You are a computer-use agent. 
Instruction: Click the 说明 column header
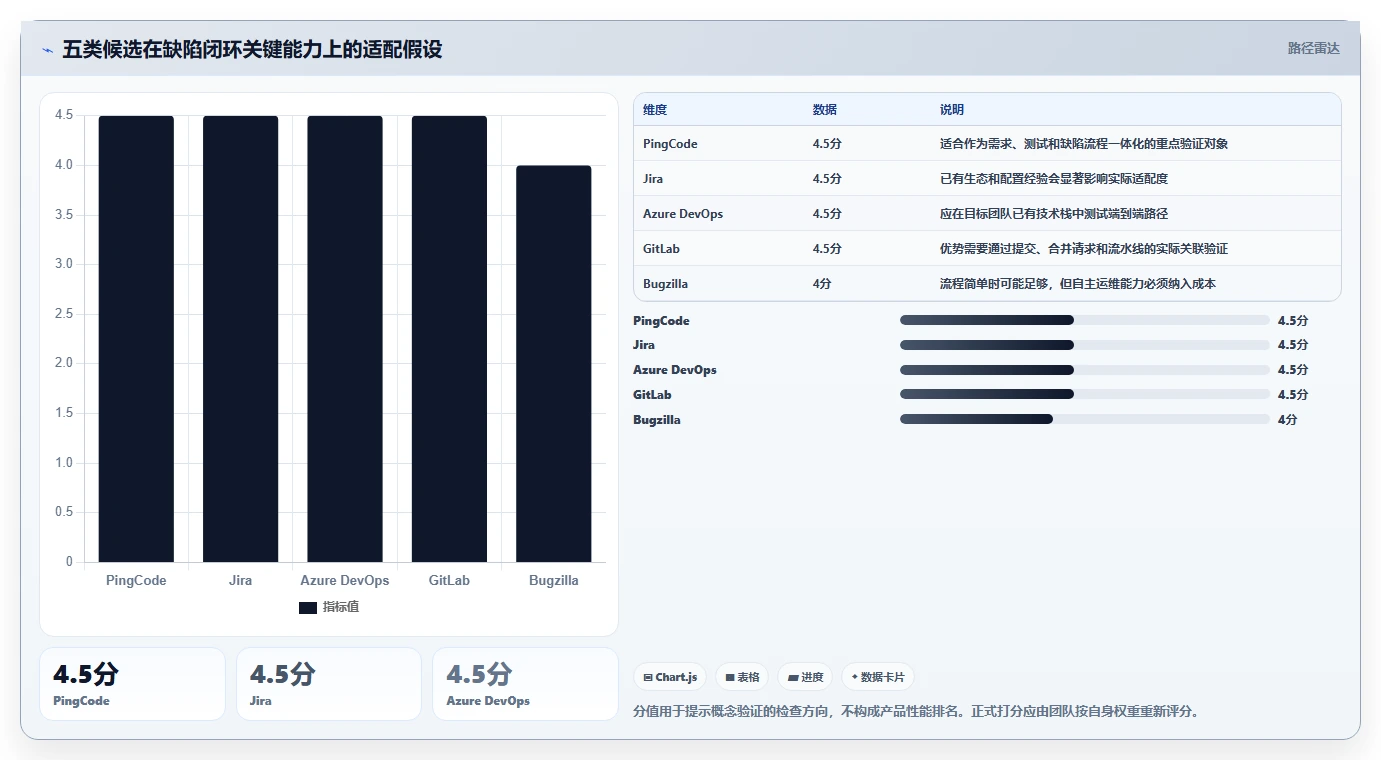click(x=952, y=110)
